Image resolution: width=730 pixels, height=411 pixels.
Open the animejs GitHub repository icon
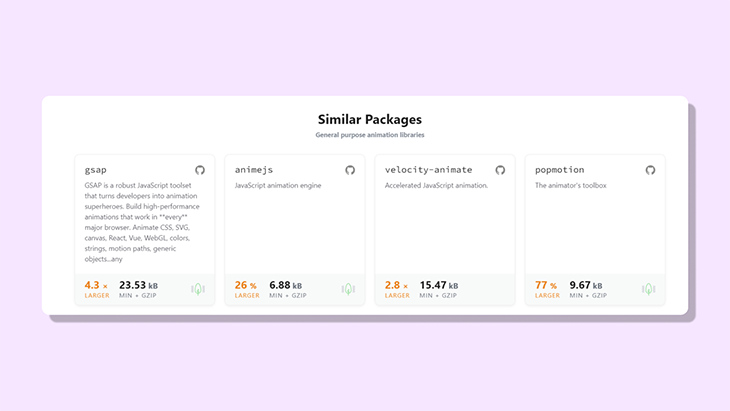(x=350, y=170)
